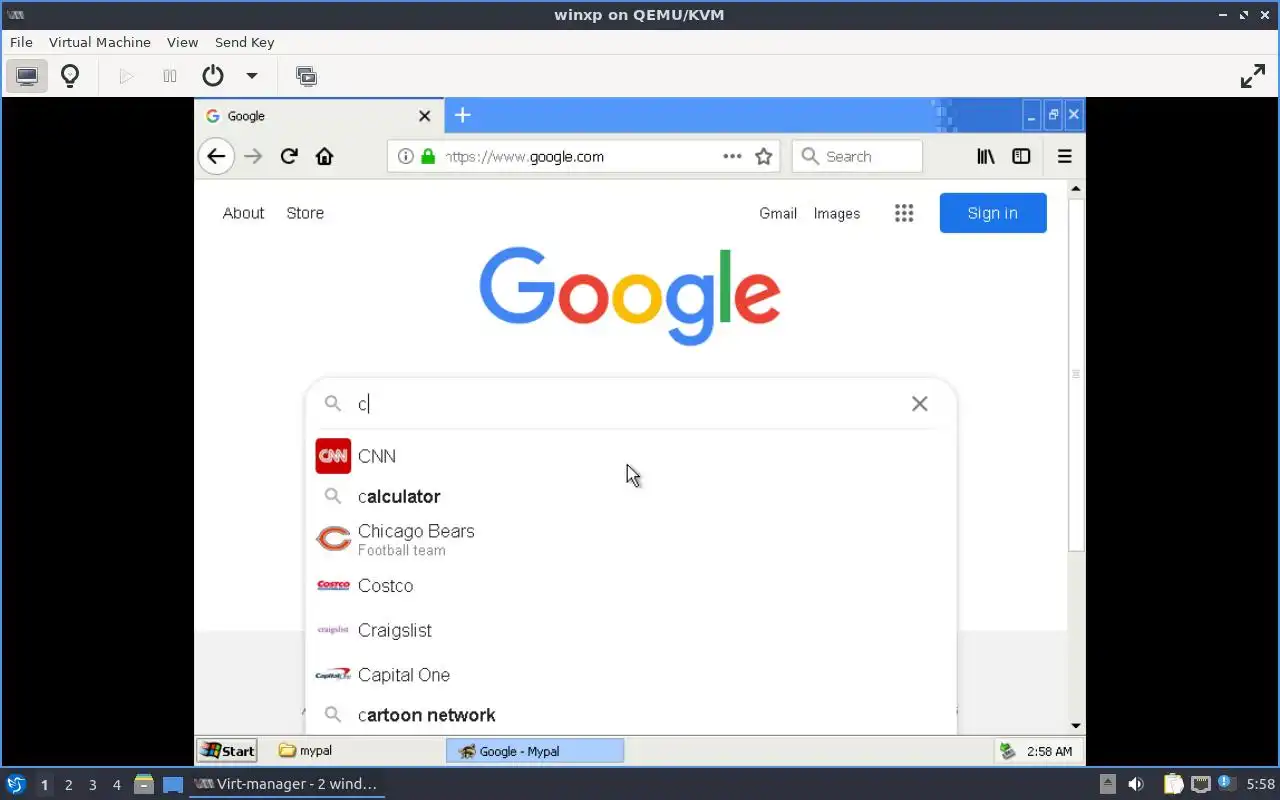Open page actions three-dot menu
Viewport: 1280px width, 800px height.
point(732,156)
